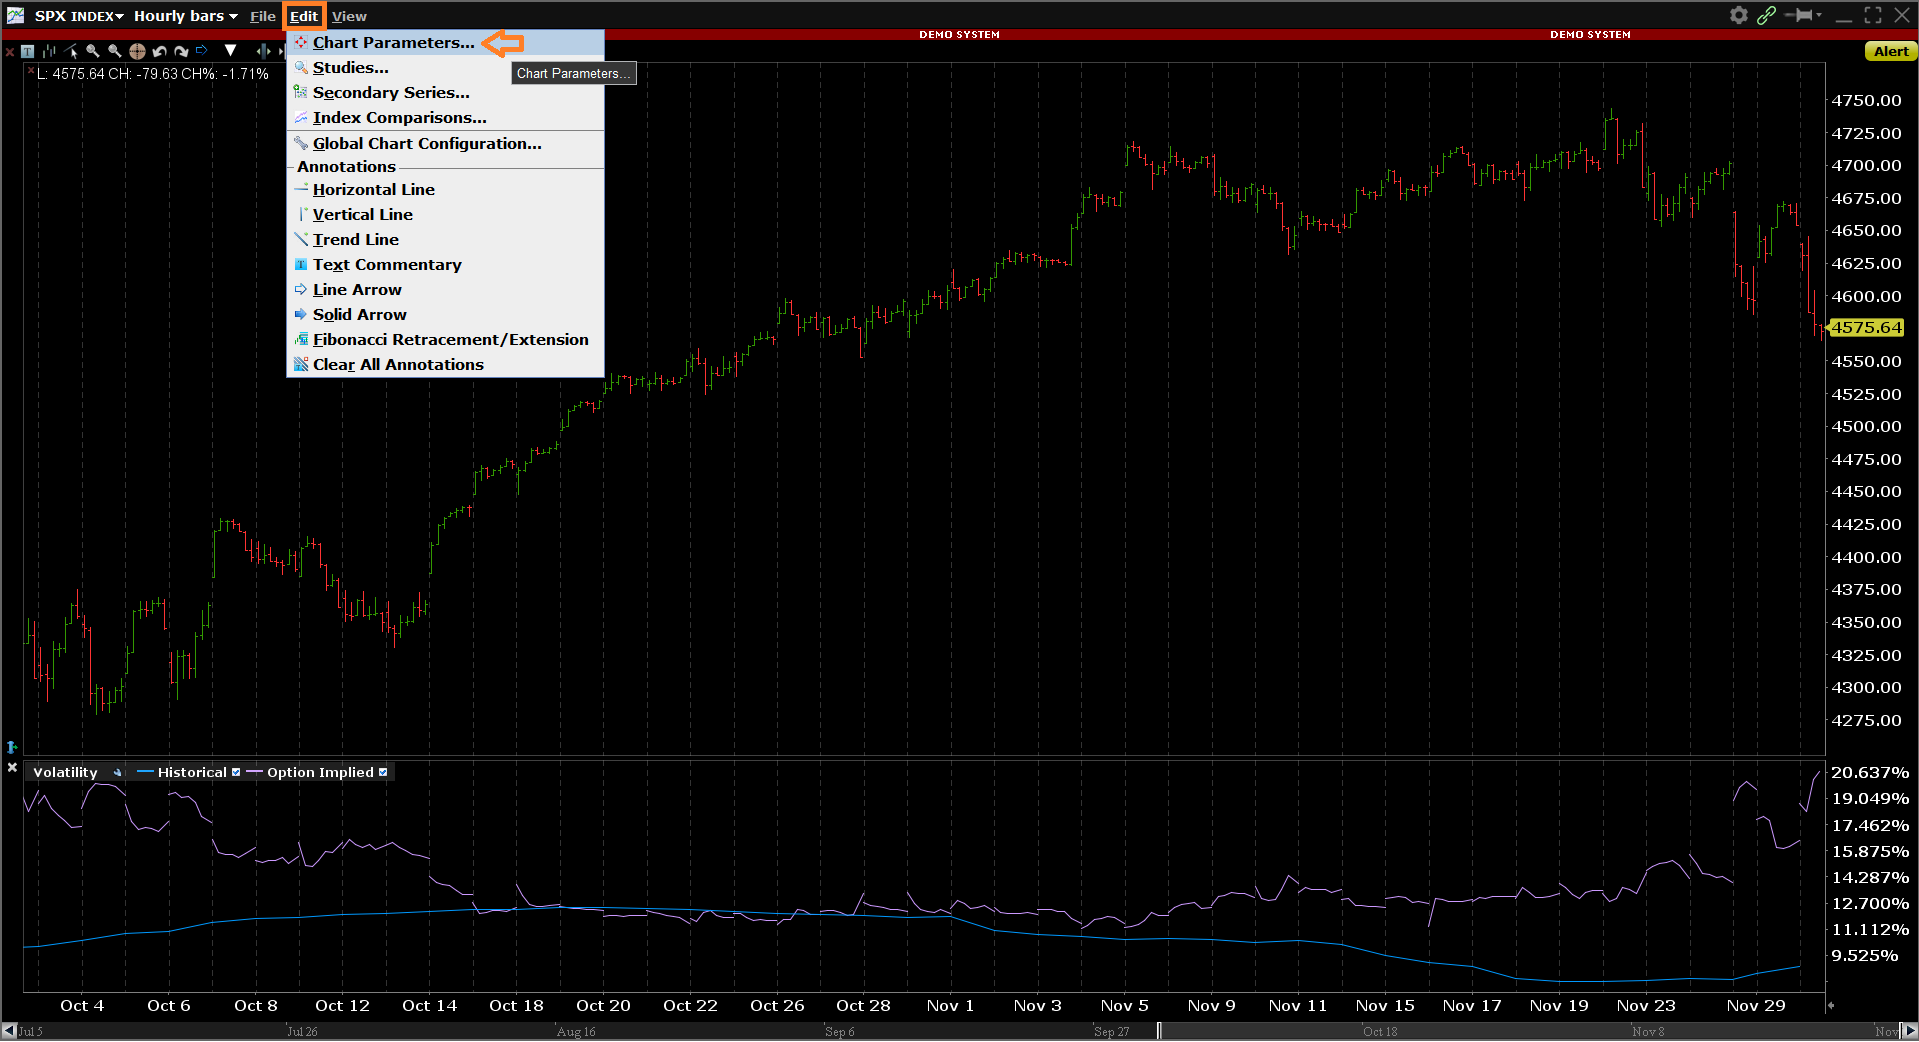Select the Solid Arrow annotation
This screenshot has width=1919, height=1042.
[x=445, y=314]
